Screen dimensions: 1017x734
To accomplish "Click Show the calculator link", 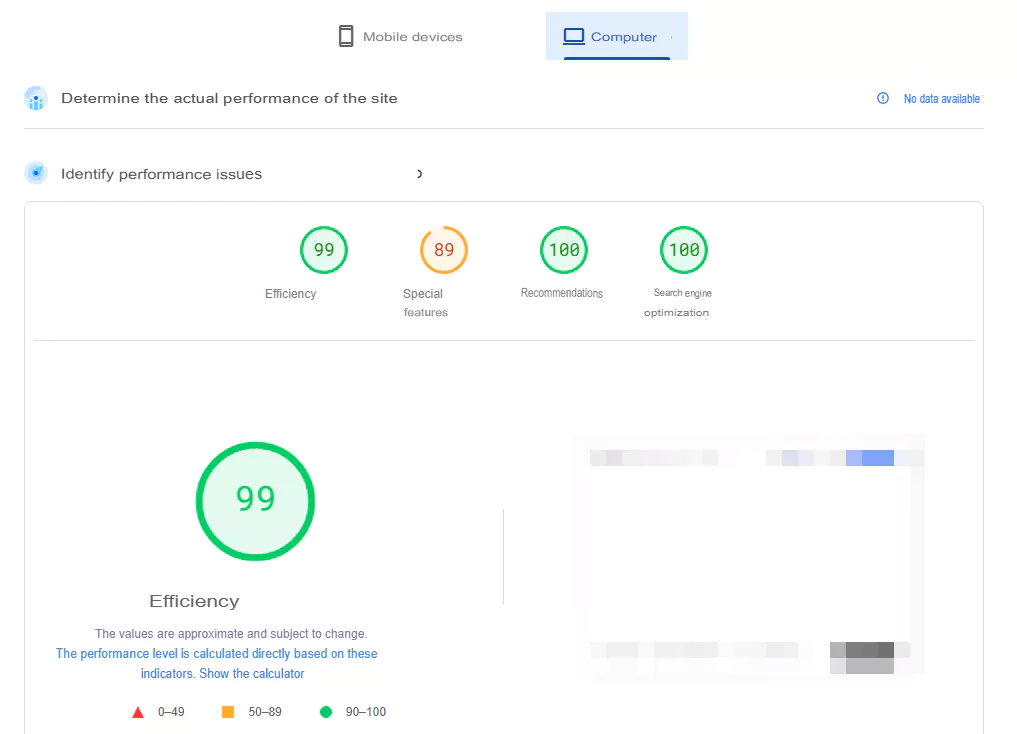I will point(252,674).
